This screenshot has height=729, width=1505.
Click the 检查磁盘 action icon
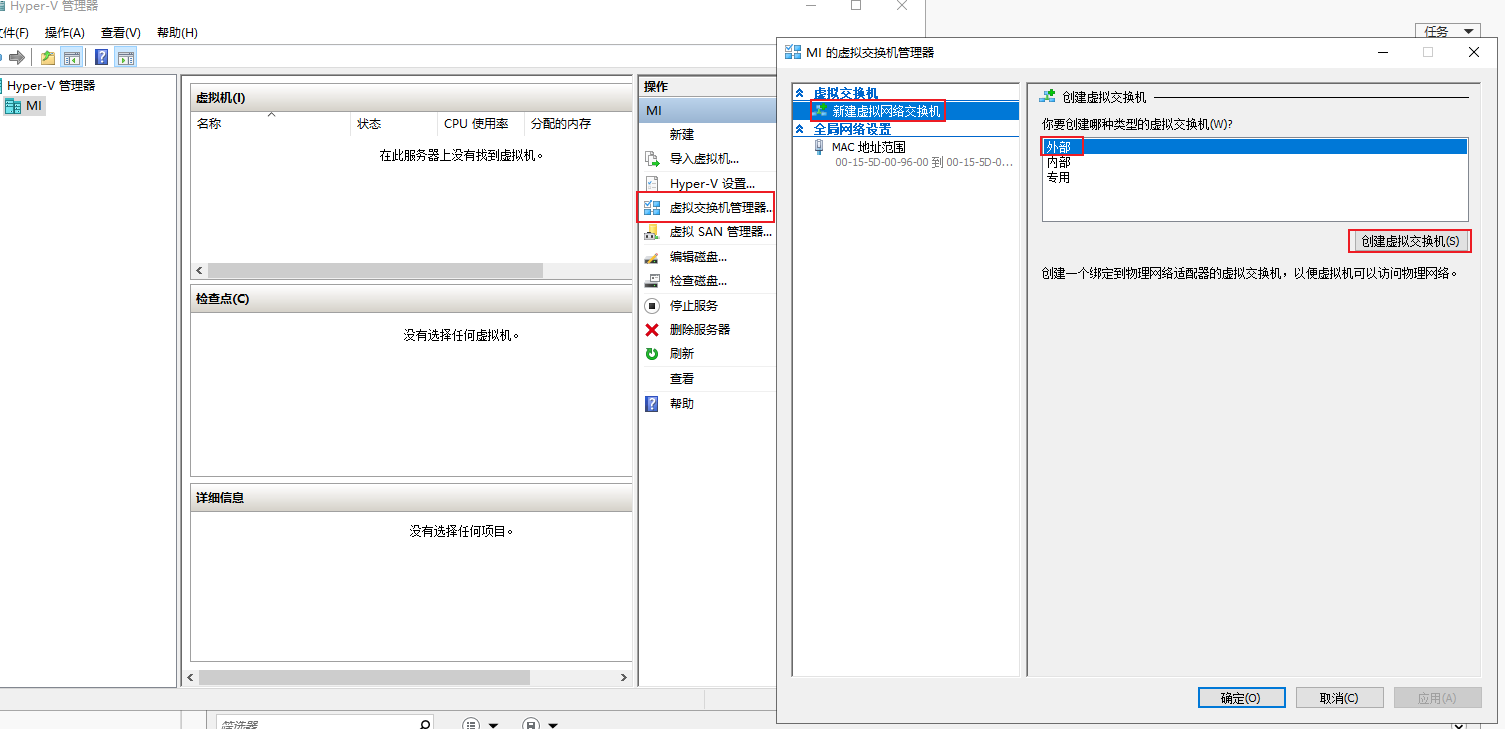click(655, 280)
